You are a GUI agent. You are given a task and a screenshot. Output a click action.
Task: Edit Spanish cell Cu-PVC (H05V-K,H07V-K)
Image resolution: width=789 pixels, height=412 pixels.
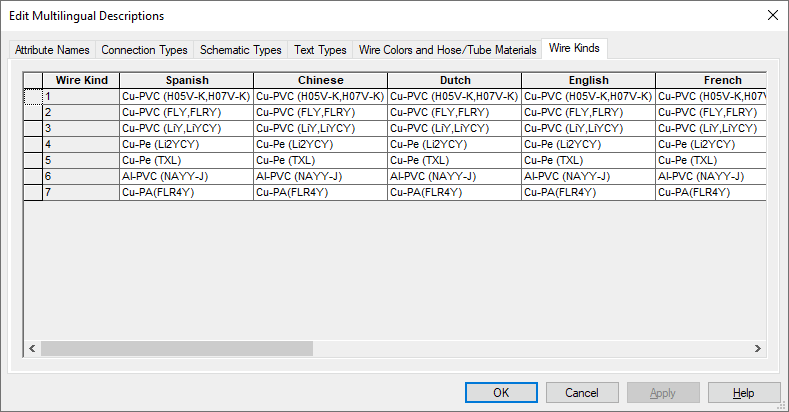tap(187, 97)
